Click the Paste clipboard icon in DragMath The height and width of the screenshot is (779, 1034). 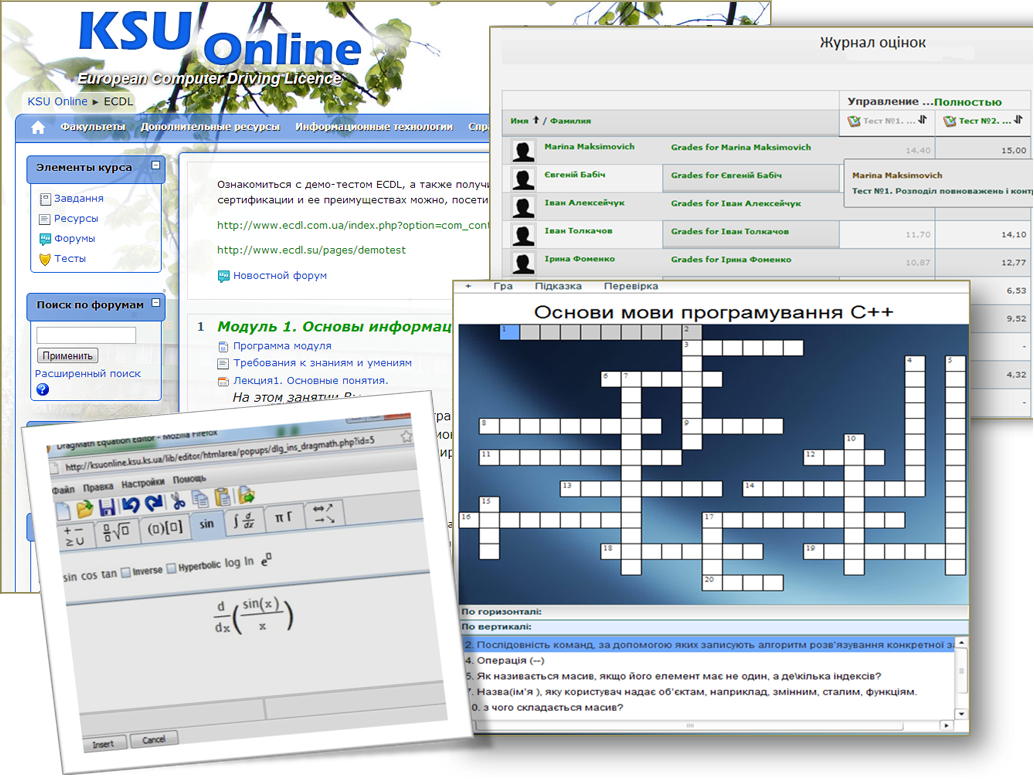(222, 496)
